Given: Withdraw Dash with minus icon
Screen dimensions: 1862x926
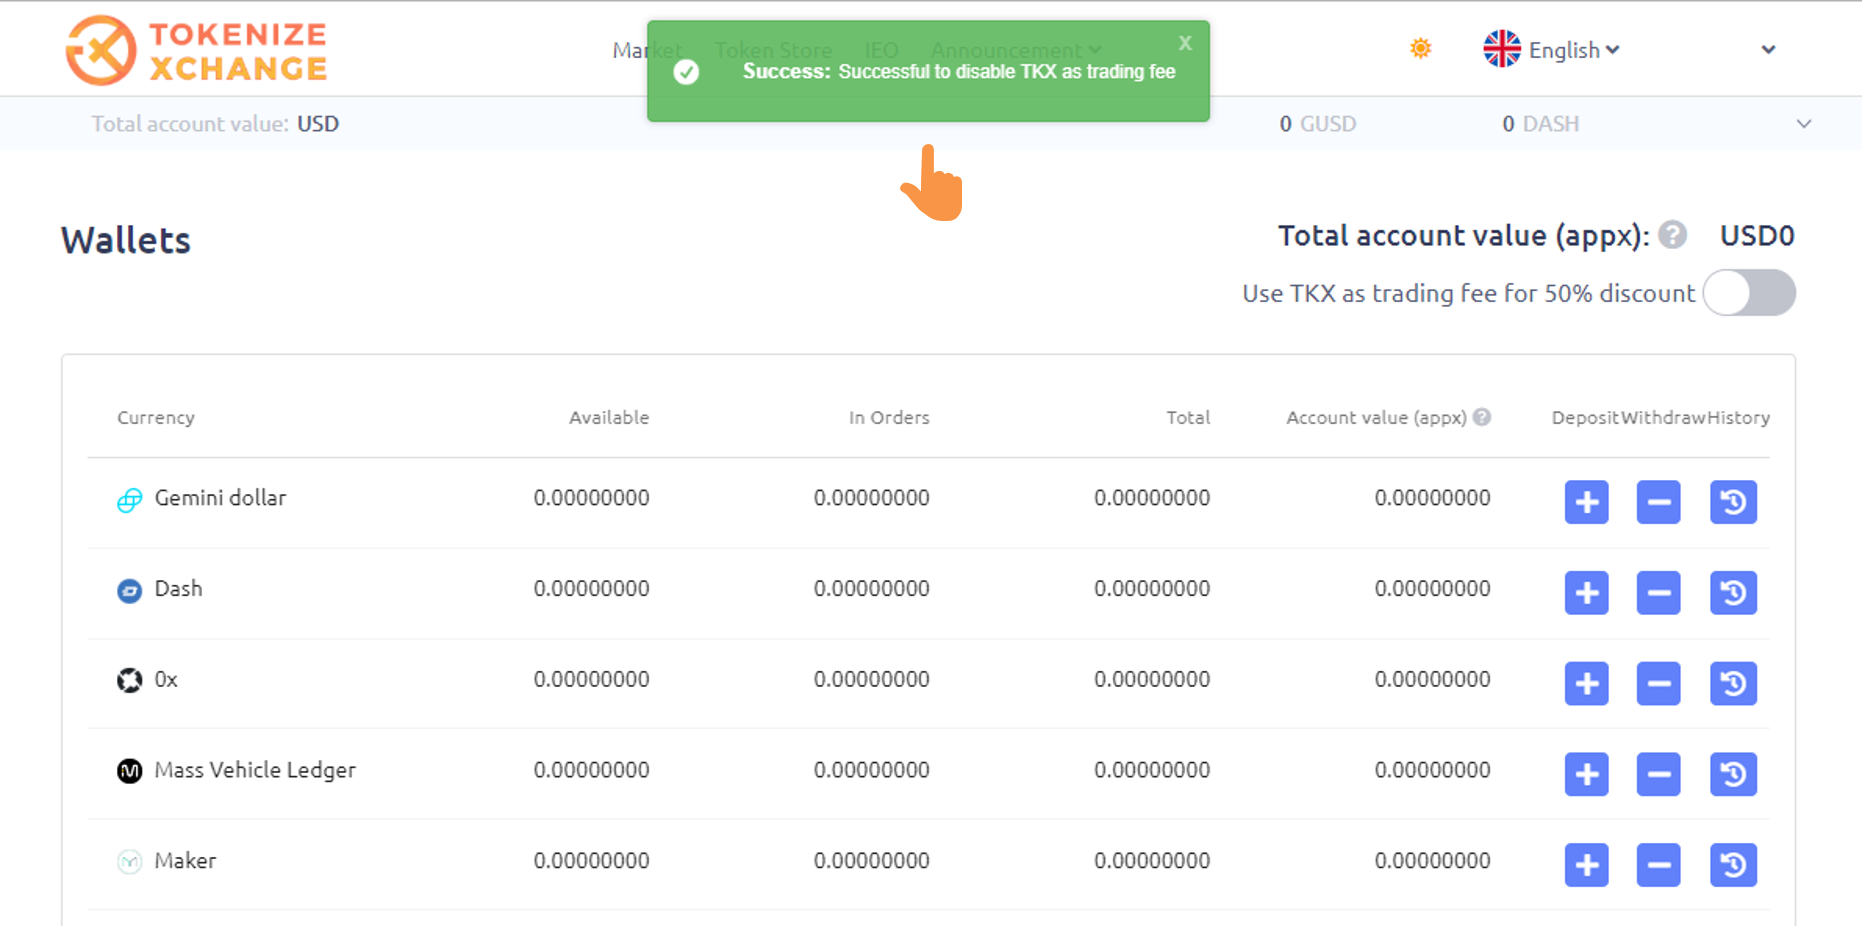Looking at the screenshot, I should click(1658, 593).
